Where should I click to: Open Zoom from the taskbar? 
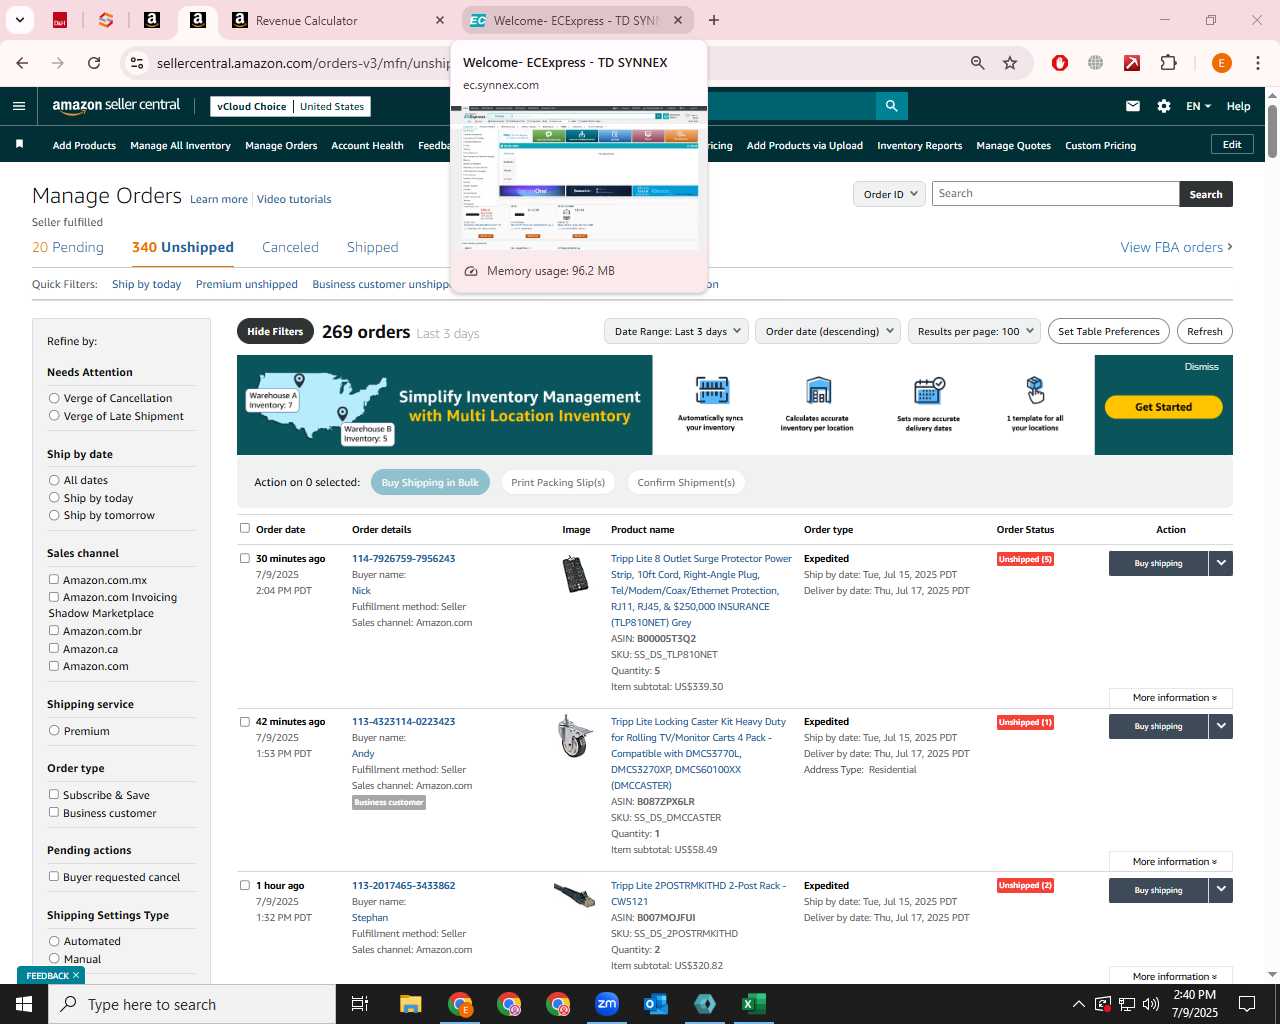[x=607, y=1004]
